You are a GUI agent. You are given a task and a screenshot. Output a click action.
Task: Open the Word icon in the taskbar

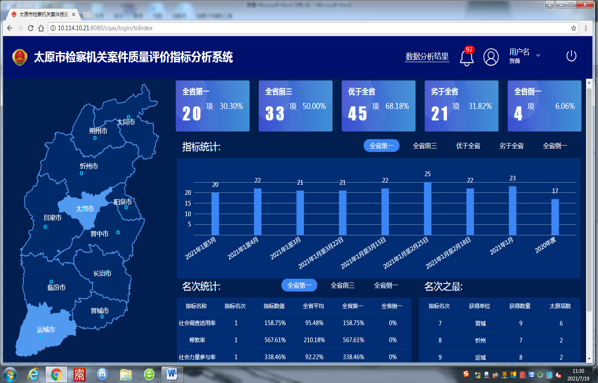click(172, 375)
